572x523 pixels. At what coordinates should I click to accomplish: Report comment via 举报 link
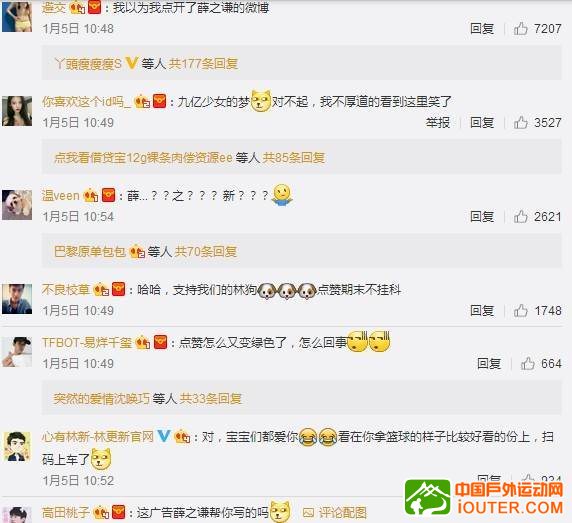click(x=438, y=123)
